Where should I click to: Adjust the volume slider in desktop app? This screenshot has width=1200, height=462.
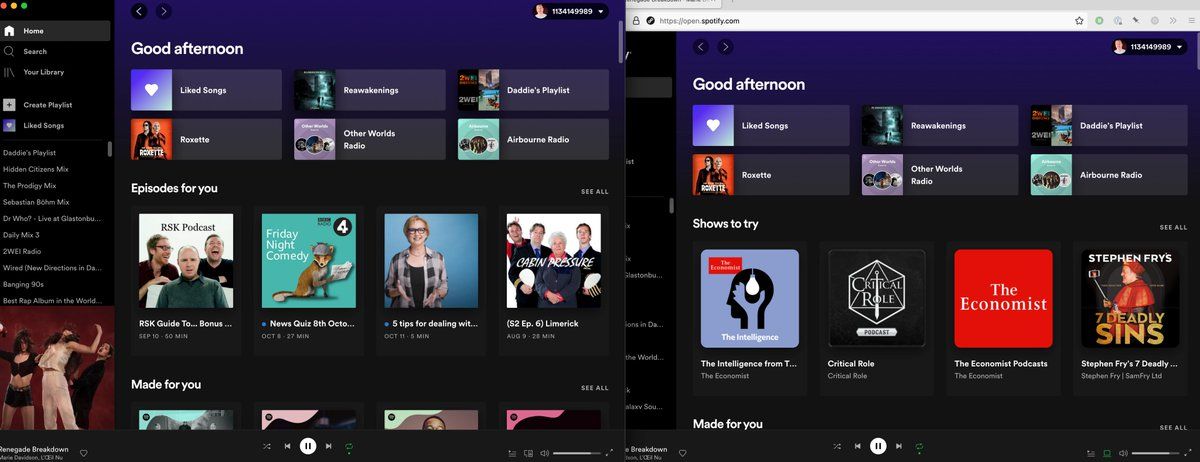(x=577, y=453)
